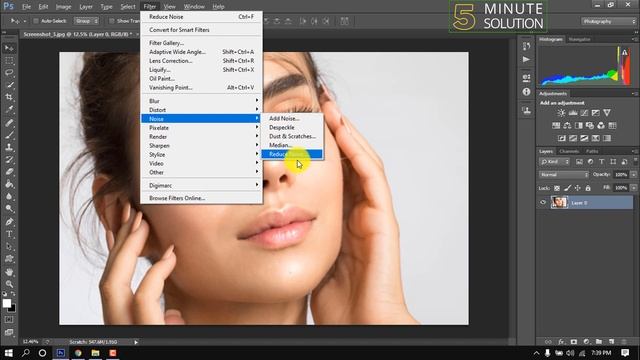Toggle Lock image pixels brush icon
640x360 pixels.
point(567,188)
